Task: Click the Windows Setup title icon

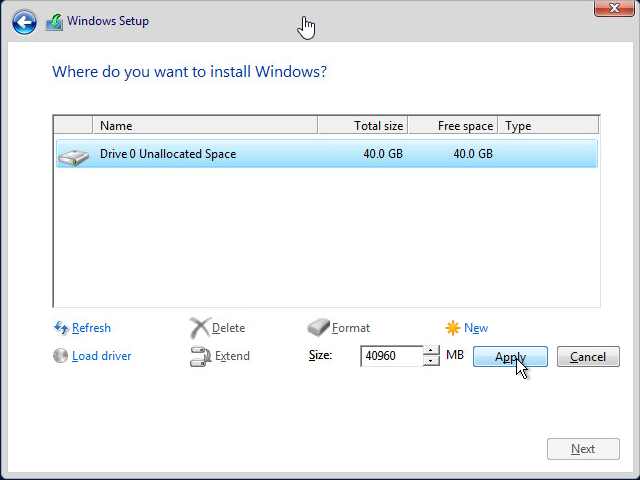Action: tap(54, 22)
